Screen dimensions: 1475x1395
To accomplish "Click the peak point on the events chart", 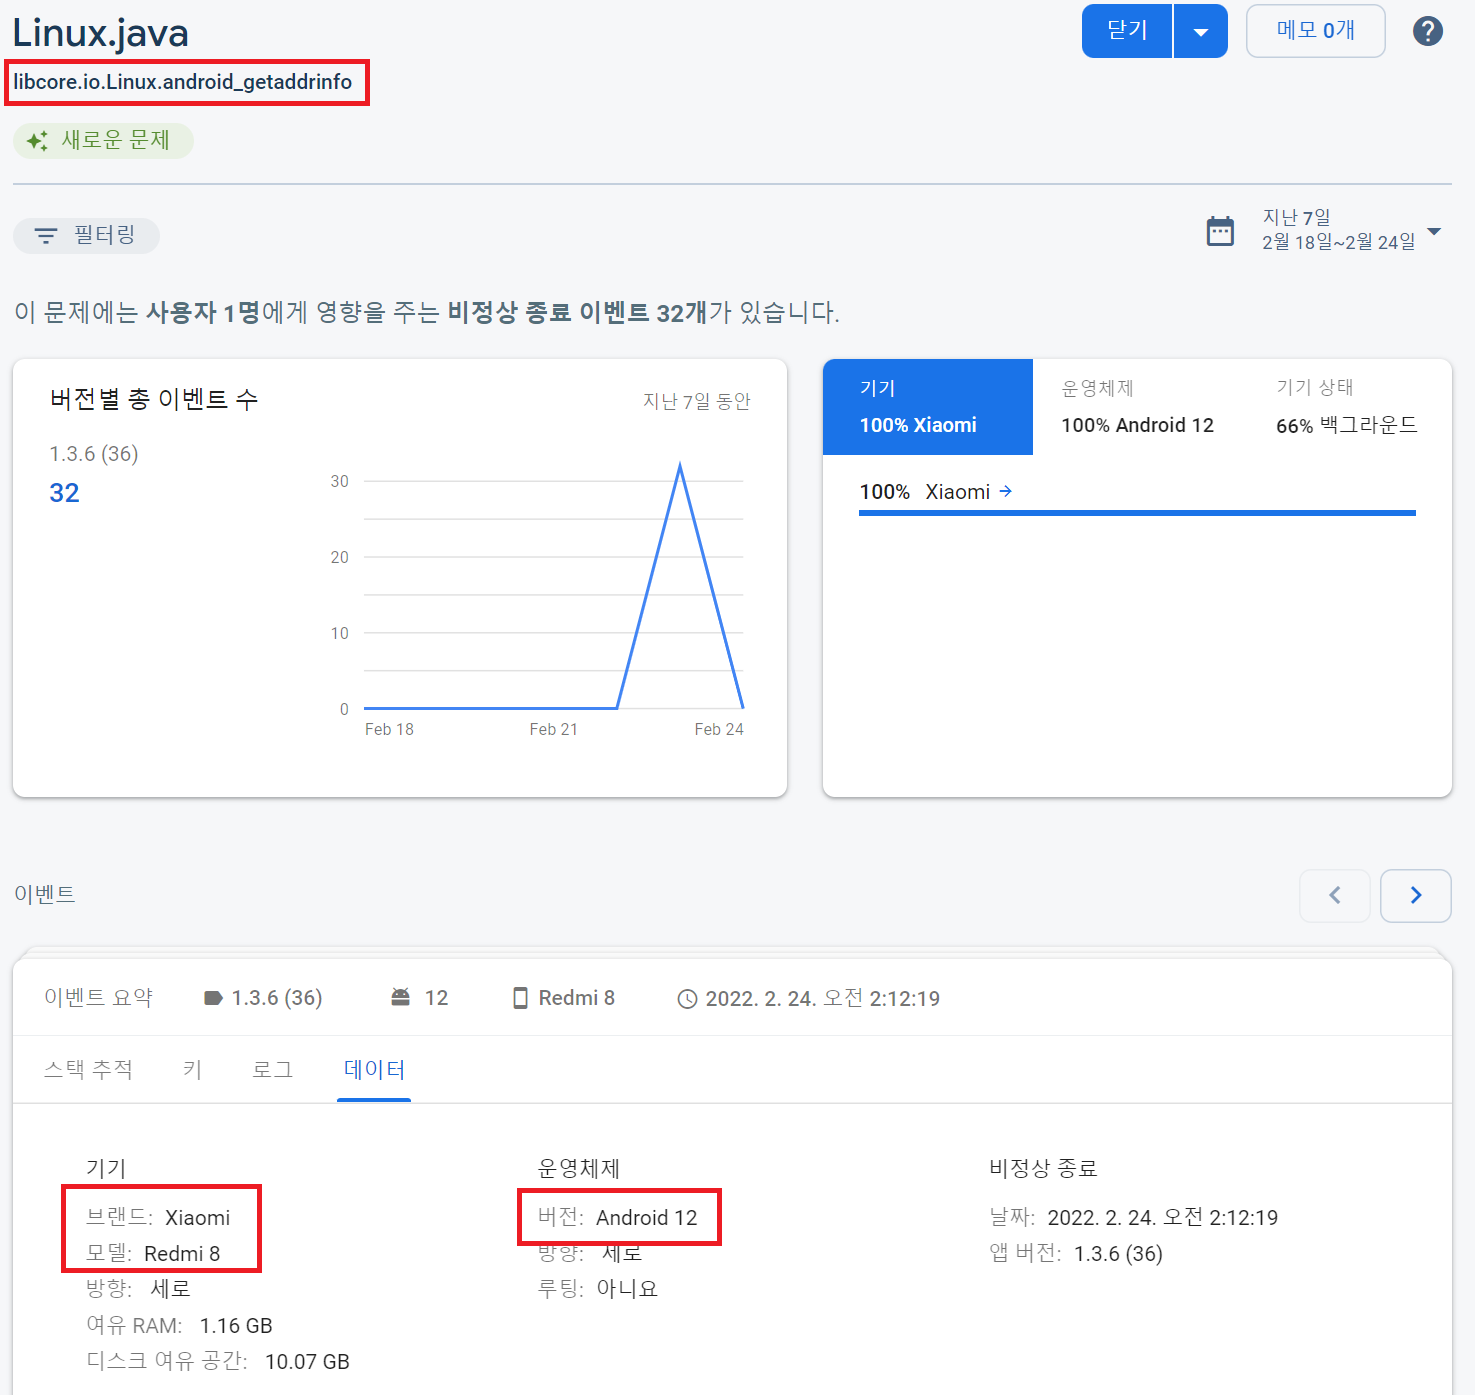I will 680,466.
